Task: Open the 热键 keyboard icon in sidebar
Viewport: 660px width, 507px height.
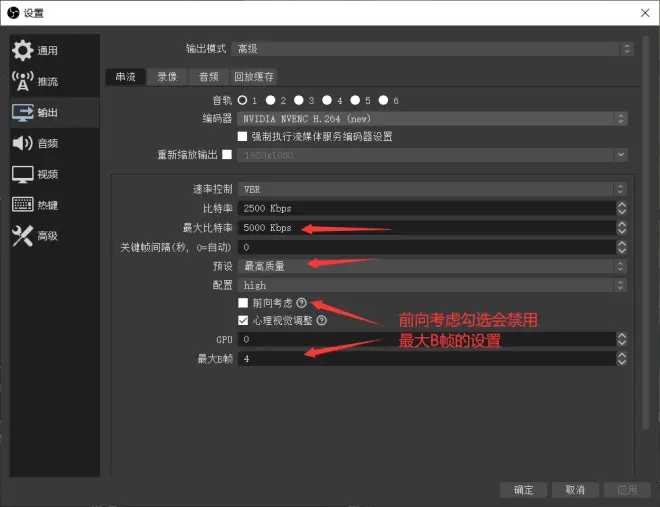Action: 22,205
